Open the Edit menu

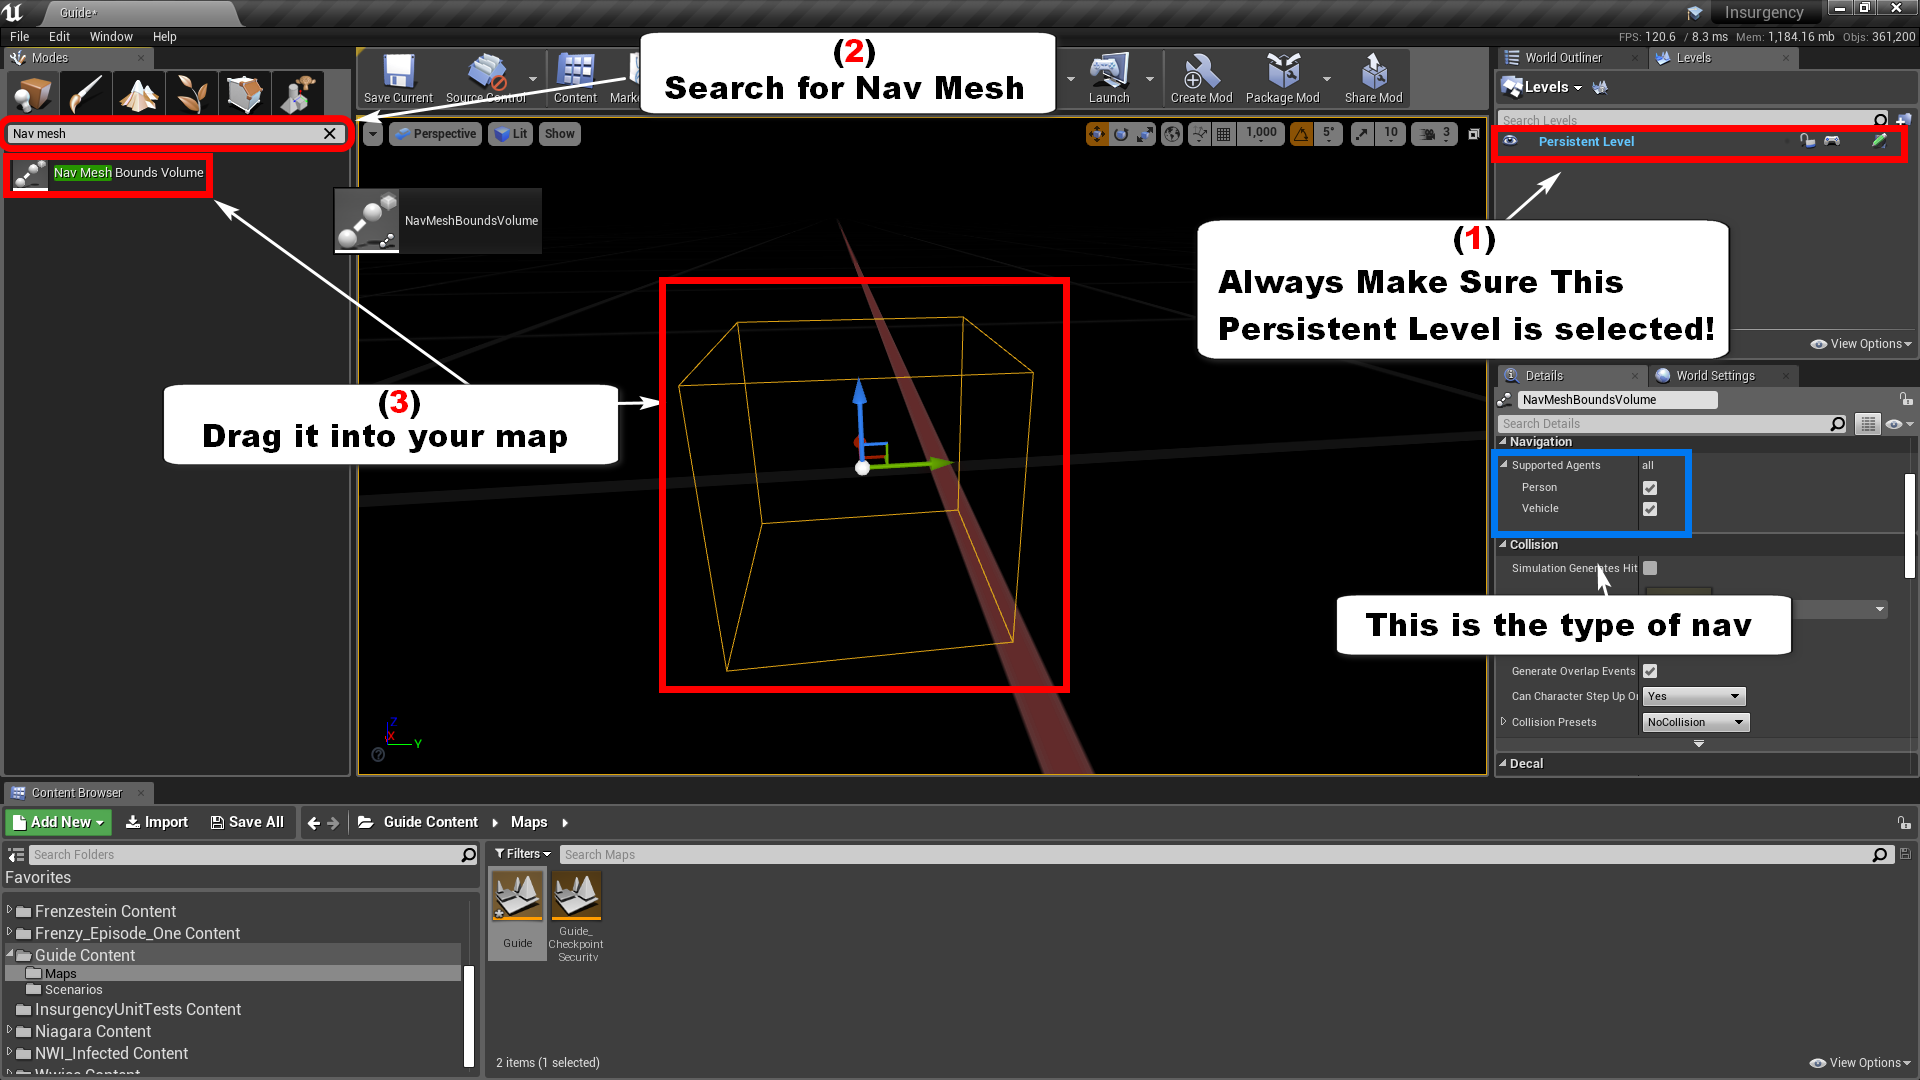coord(59,37)
